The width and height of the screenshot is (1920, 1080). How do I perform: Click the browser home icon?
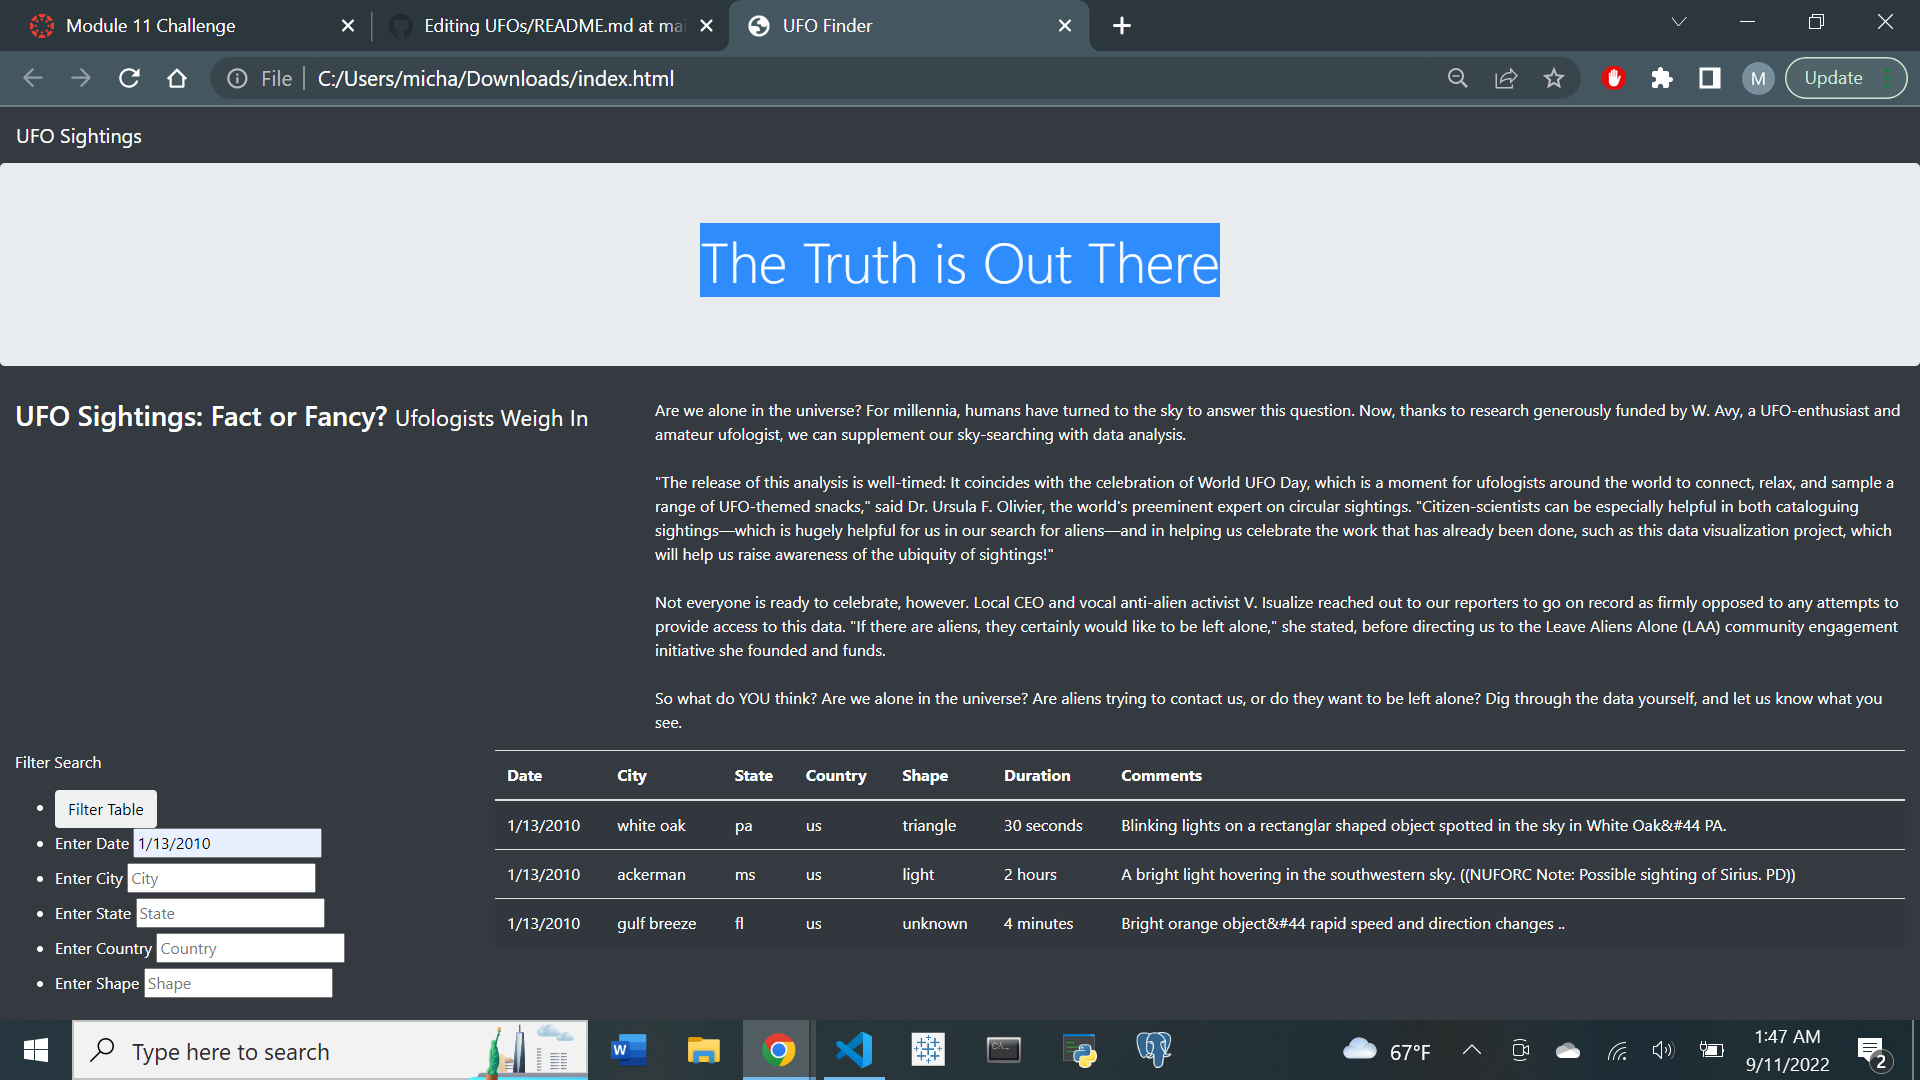point(177,78)
